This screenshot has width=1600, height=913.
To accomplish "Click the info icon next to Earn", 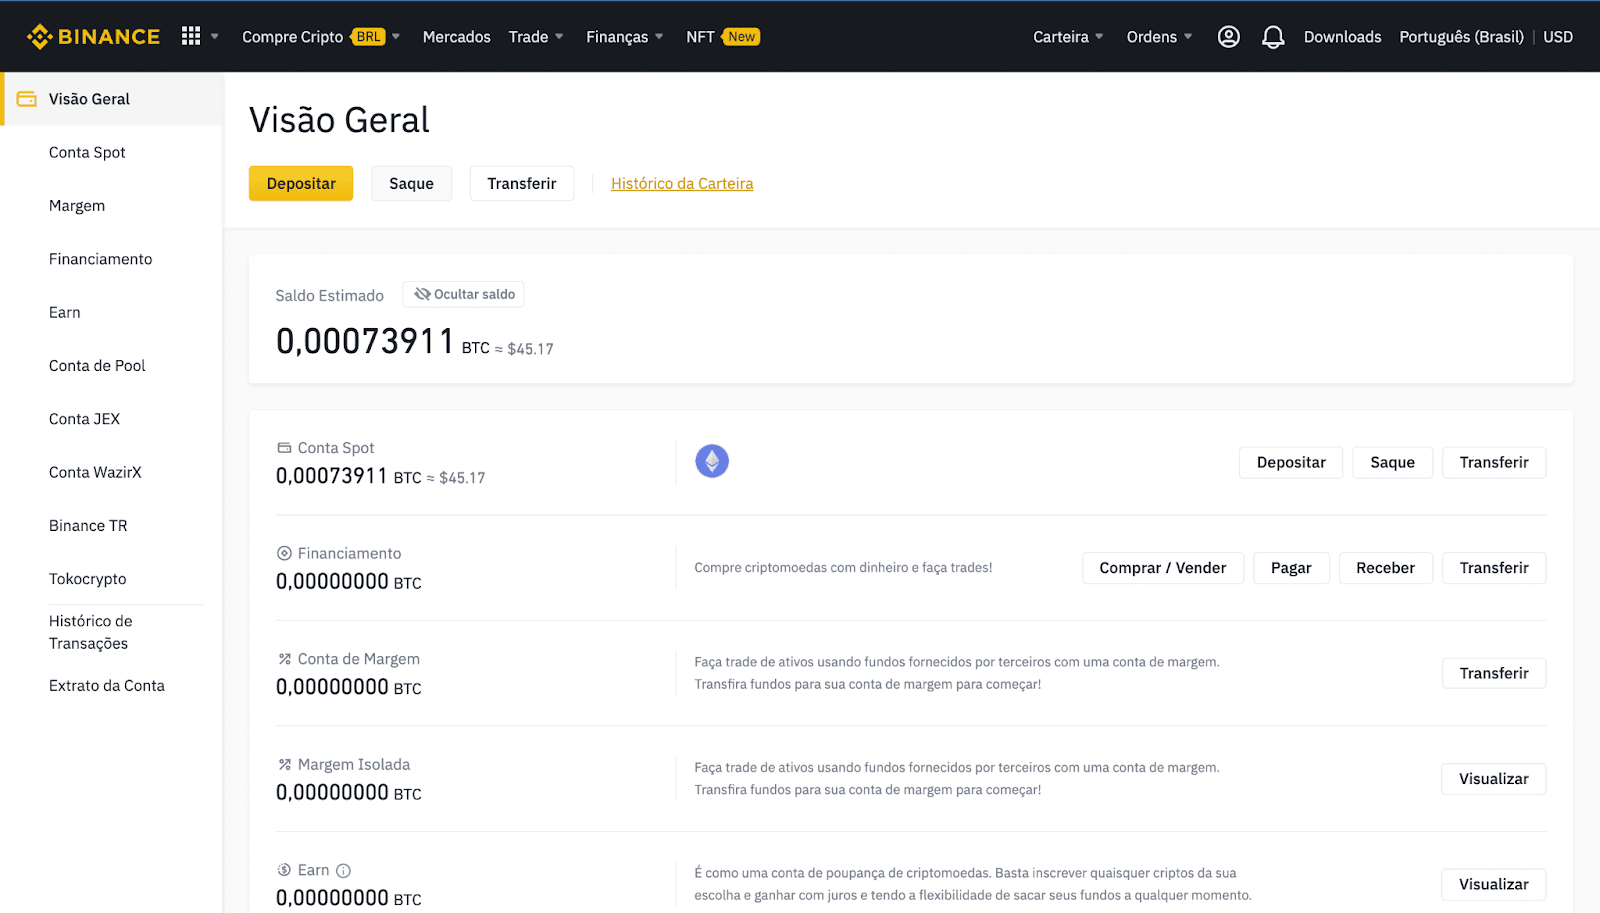I will 343,871.
